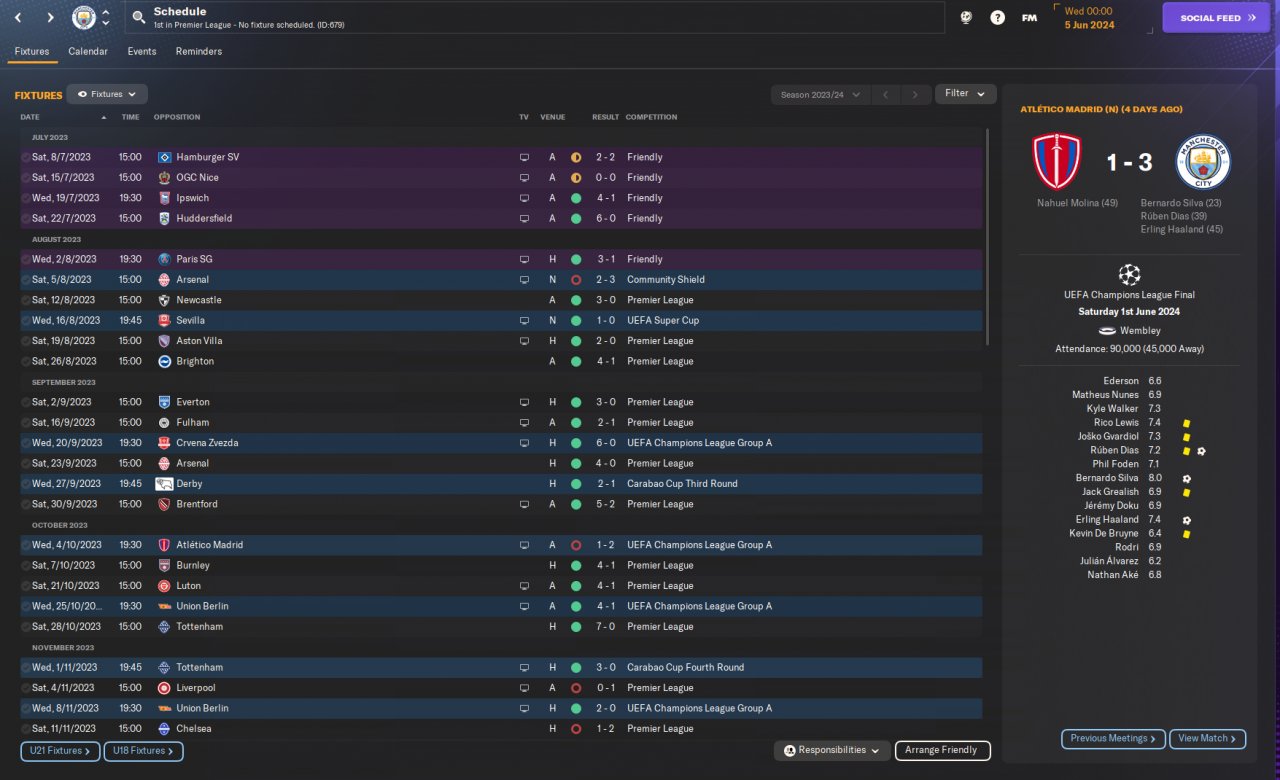Viewport: 1280px width, 780px height.
Task: Click the View Match button
Action: [x=1207, y=739]
